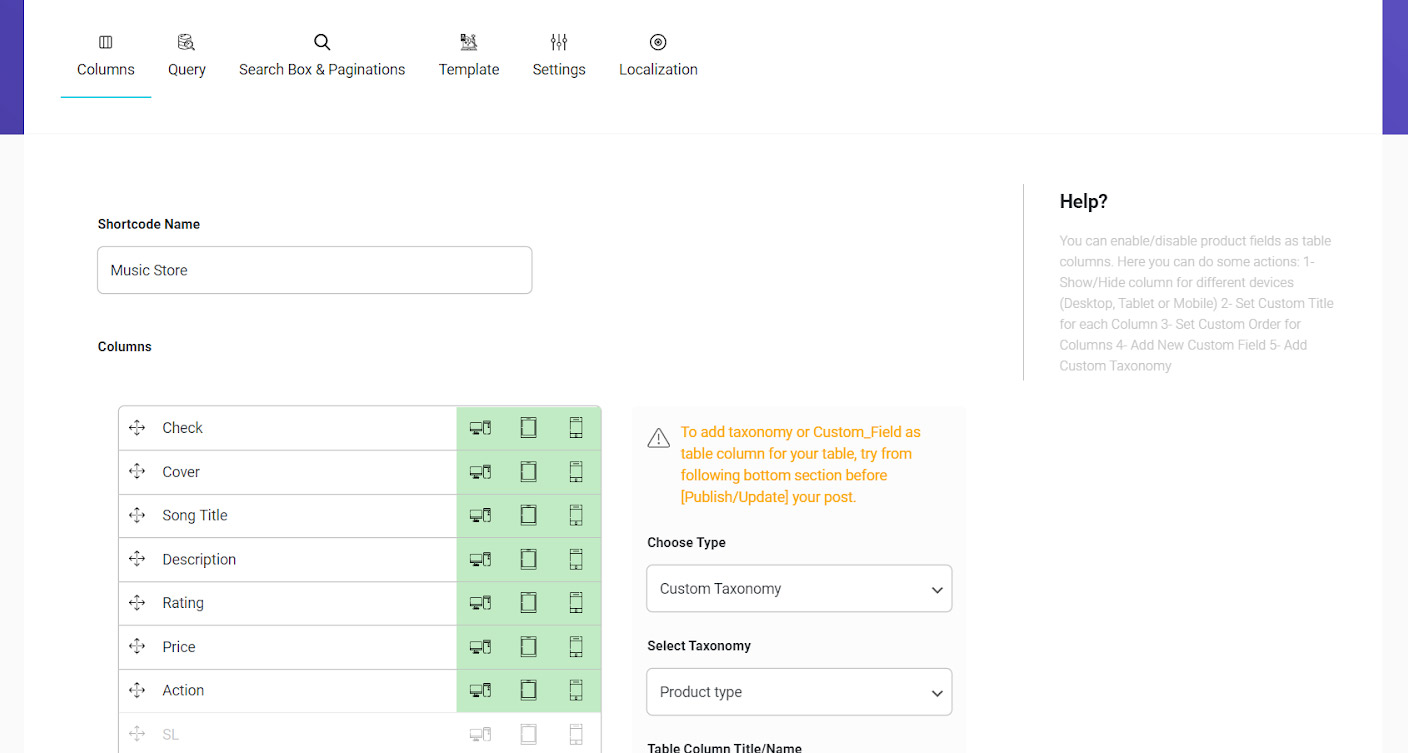Open the Select Taxonomy dropdown
Screen dimensions: 1408x753
(799, 692)
